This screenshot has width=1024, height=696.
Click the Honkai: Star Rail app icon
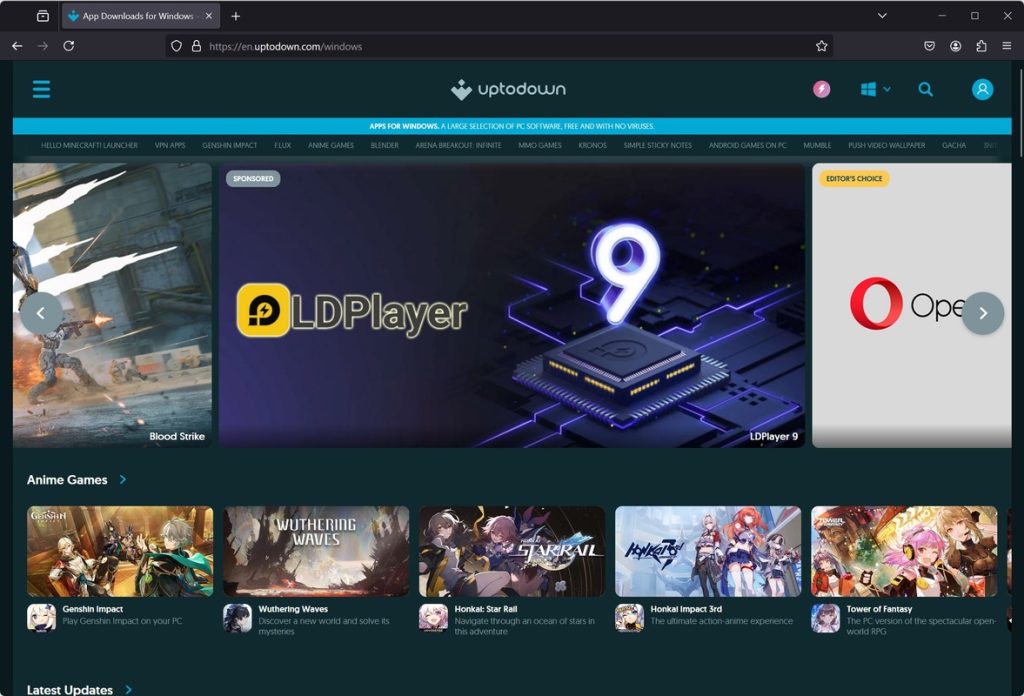pos(434,618)
